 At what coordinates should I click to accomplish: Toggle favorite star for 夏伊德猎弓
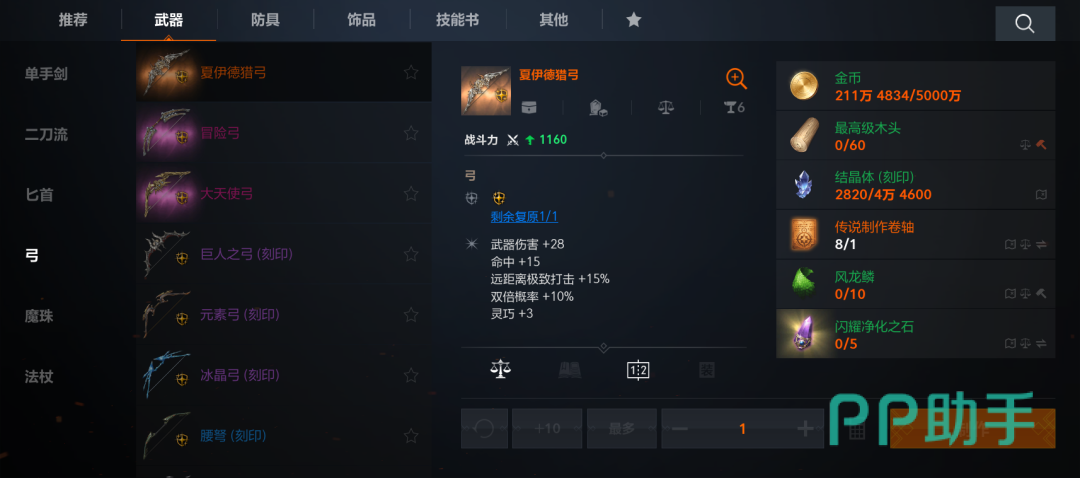click(411, 72)
